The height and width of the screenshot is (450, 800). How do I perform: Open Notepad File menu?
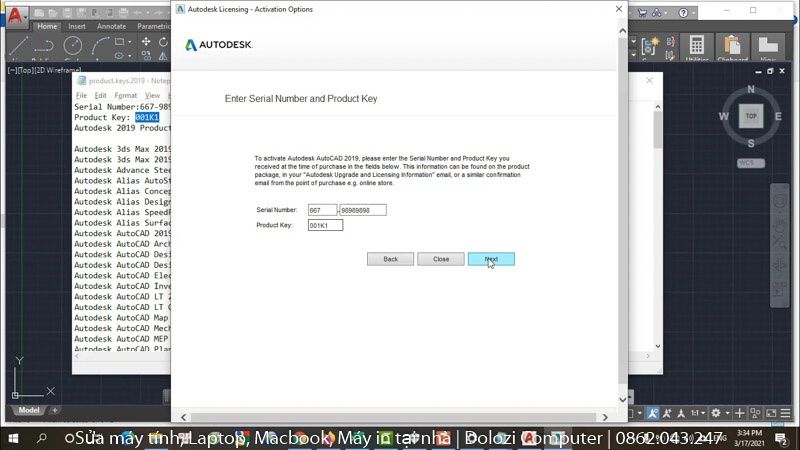pyautogui.click(x=81, y=95)
